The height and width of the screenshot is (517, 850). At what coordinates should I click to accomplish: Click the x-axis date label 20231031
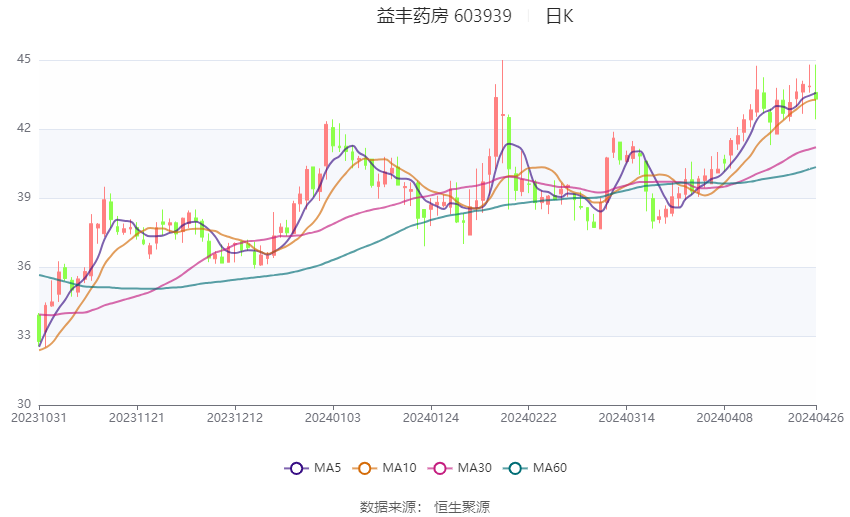pyautogui.click(x=39, y=418)
